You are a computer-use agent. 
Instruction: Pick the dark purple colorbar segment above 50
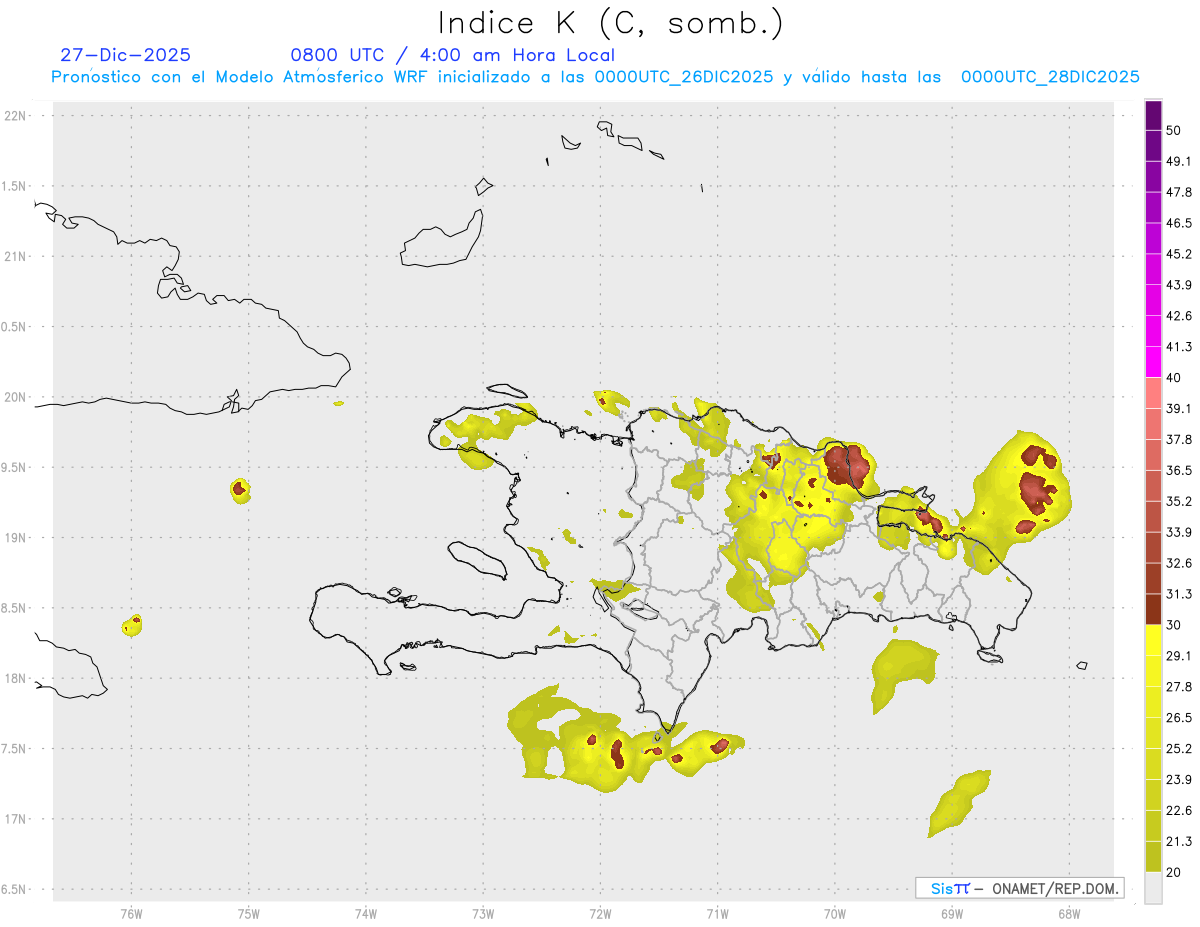[1154, 116]
